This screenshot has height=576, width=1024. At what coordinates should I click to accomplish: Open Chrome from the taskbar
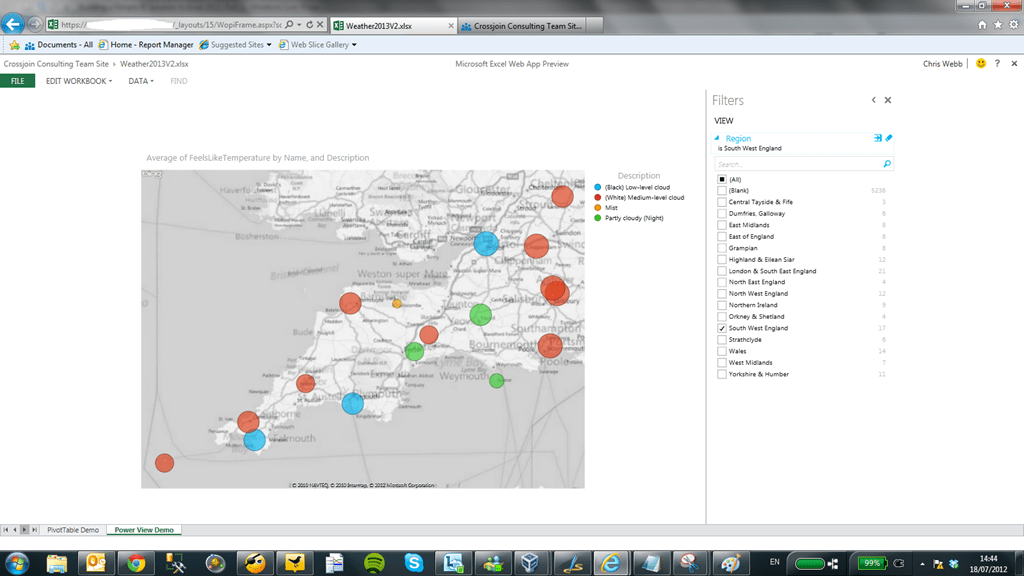[136, 563]
